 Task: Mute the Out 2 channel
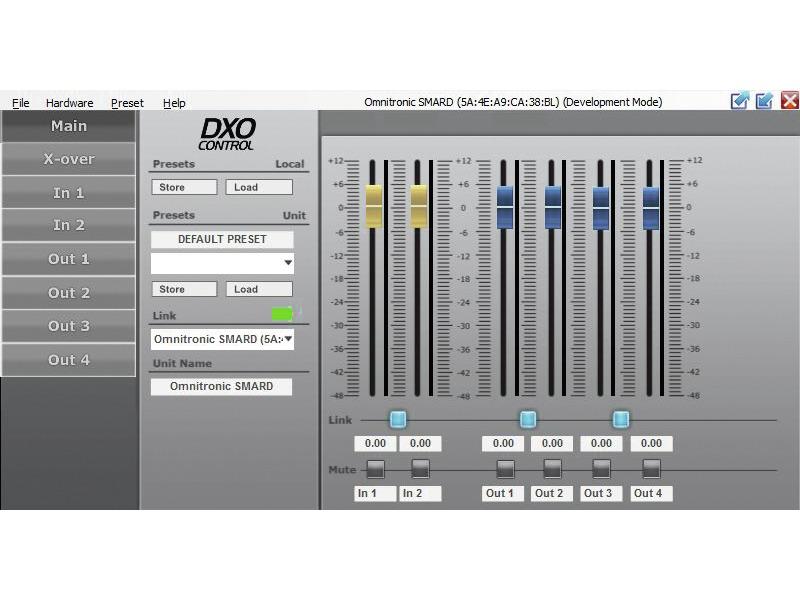tap(552, 468)
